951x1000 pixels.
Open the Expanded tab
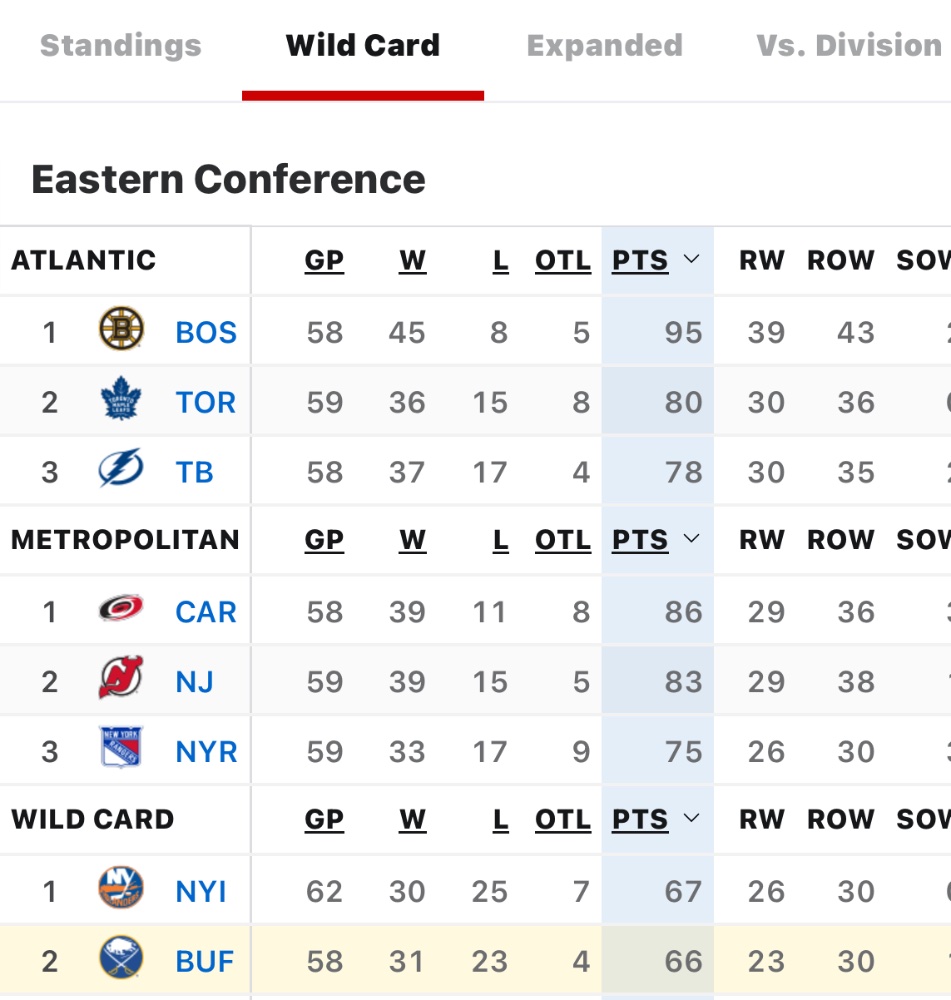pyautogui.click(x=605, y=46)
